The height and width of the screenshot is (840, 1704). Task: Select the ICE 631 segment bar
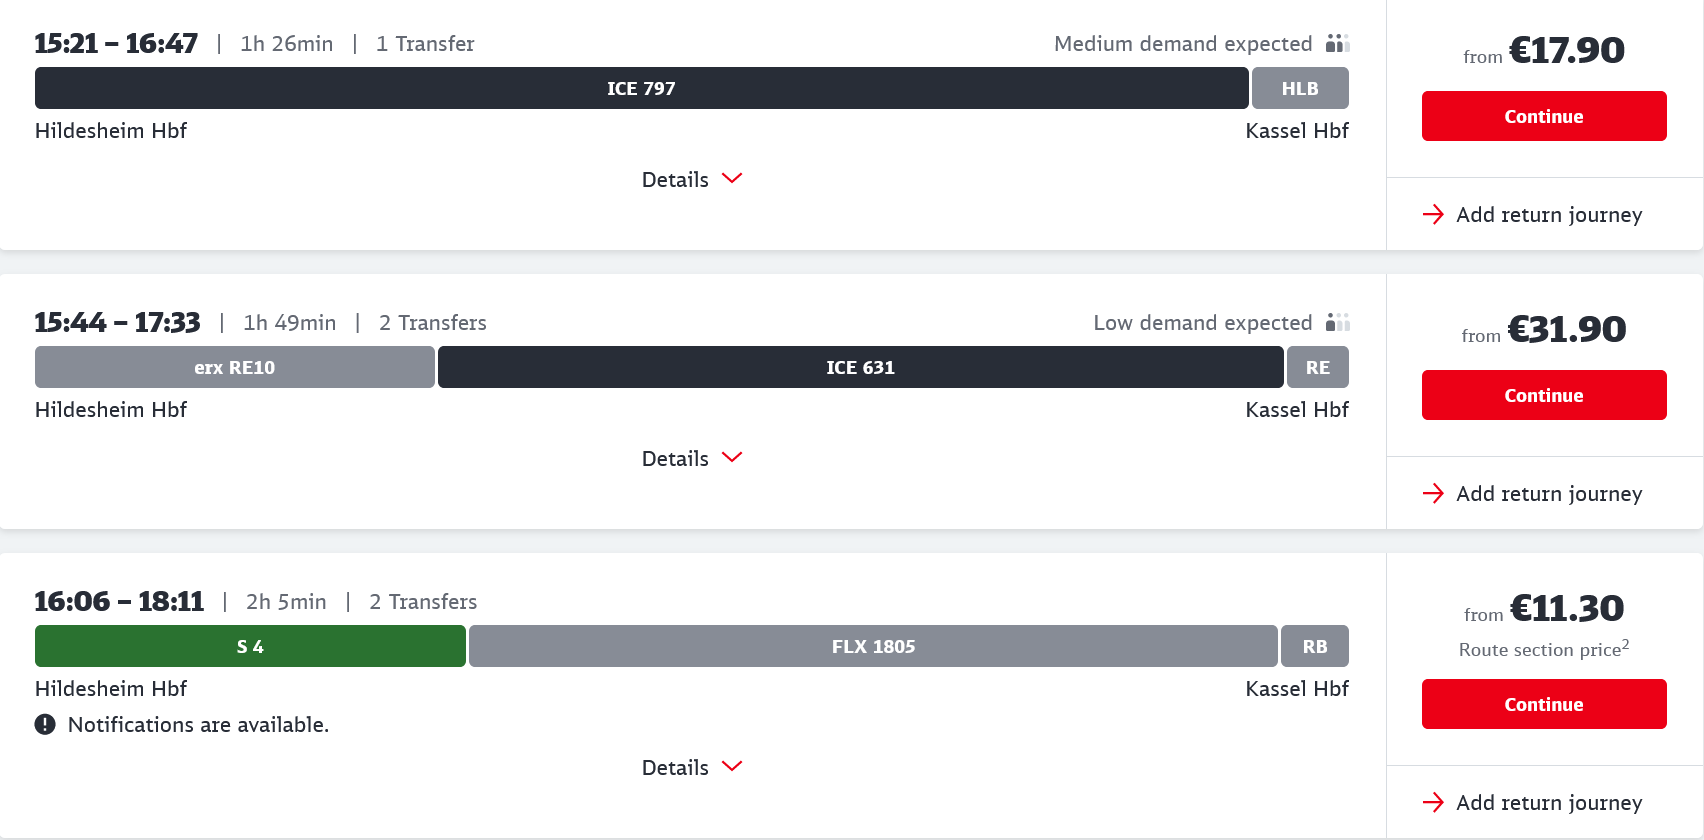coord(860,367)
